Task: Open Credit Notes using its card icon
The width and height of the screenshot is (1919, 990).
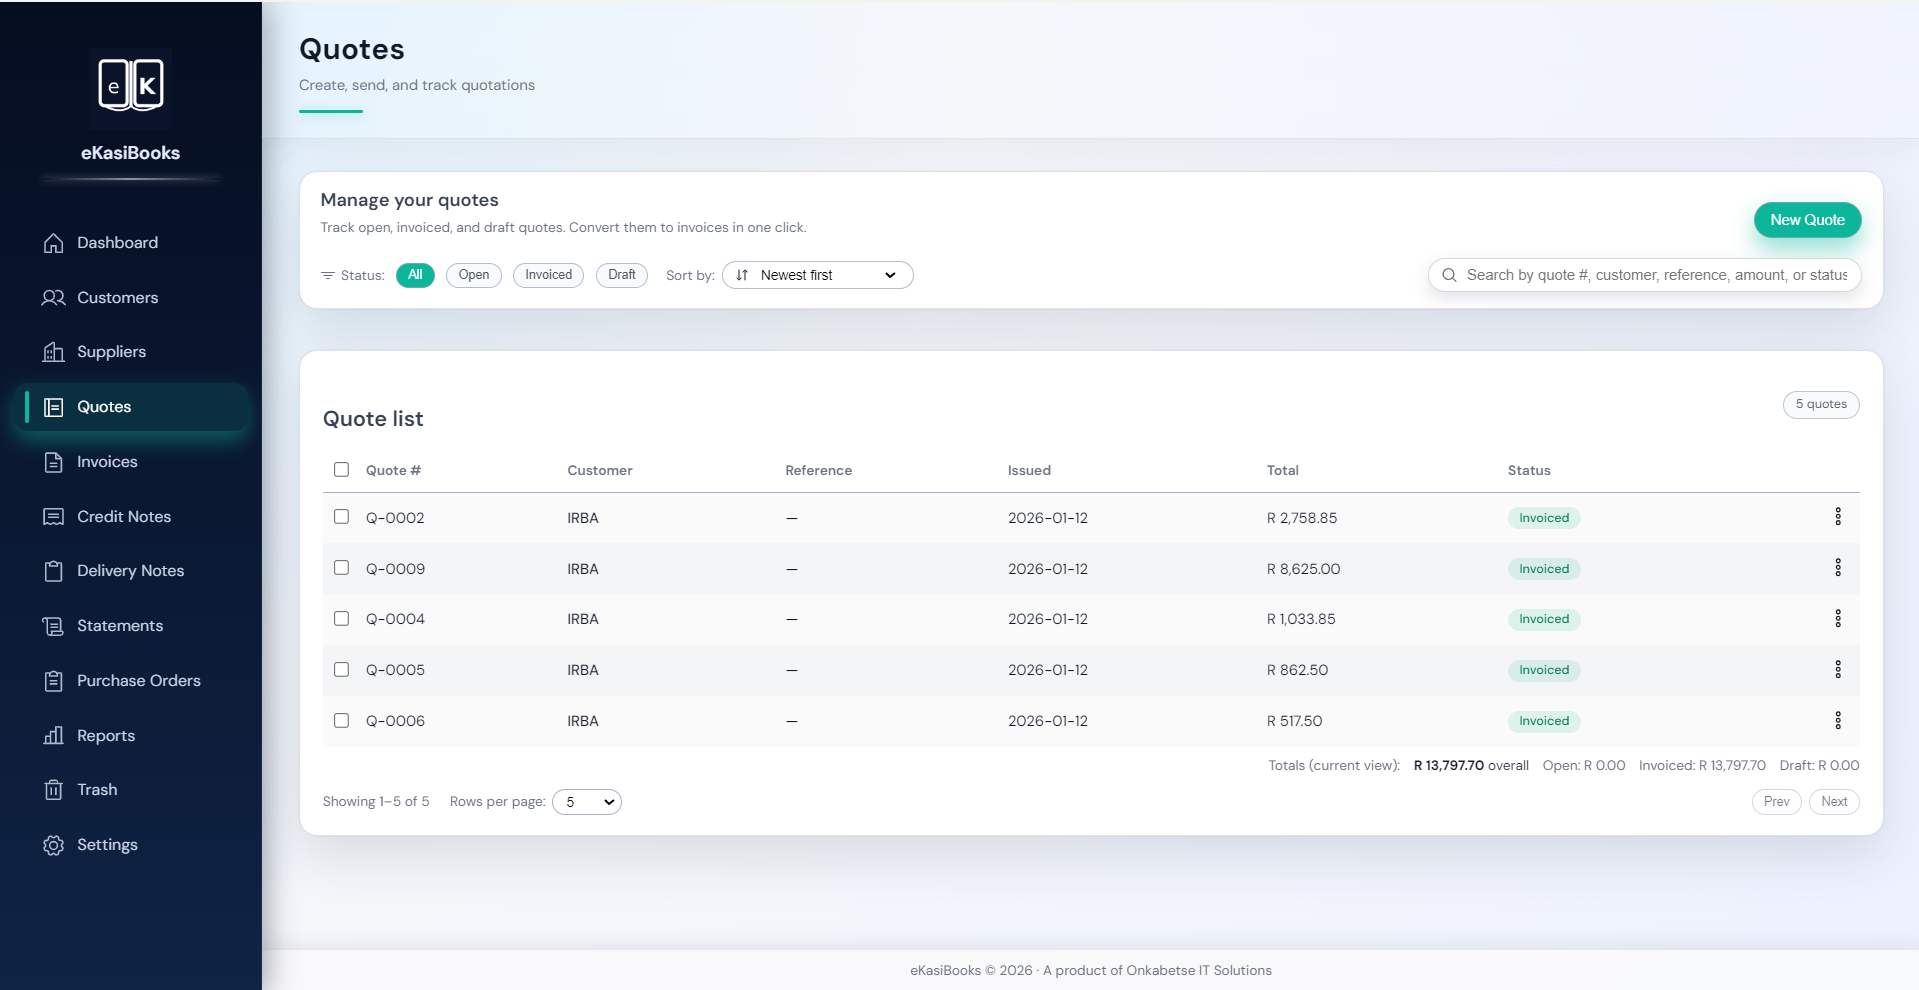Action: point(53,516)
